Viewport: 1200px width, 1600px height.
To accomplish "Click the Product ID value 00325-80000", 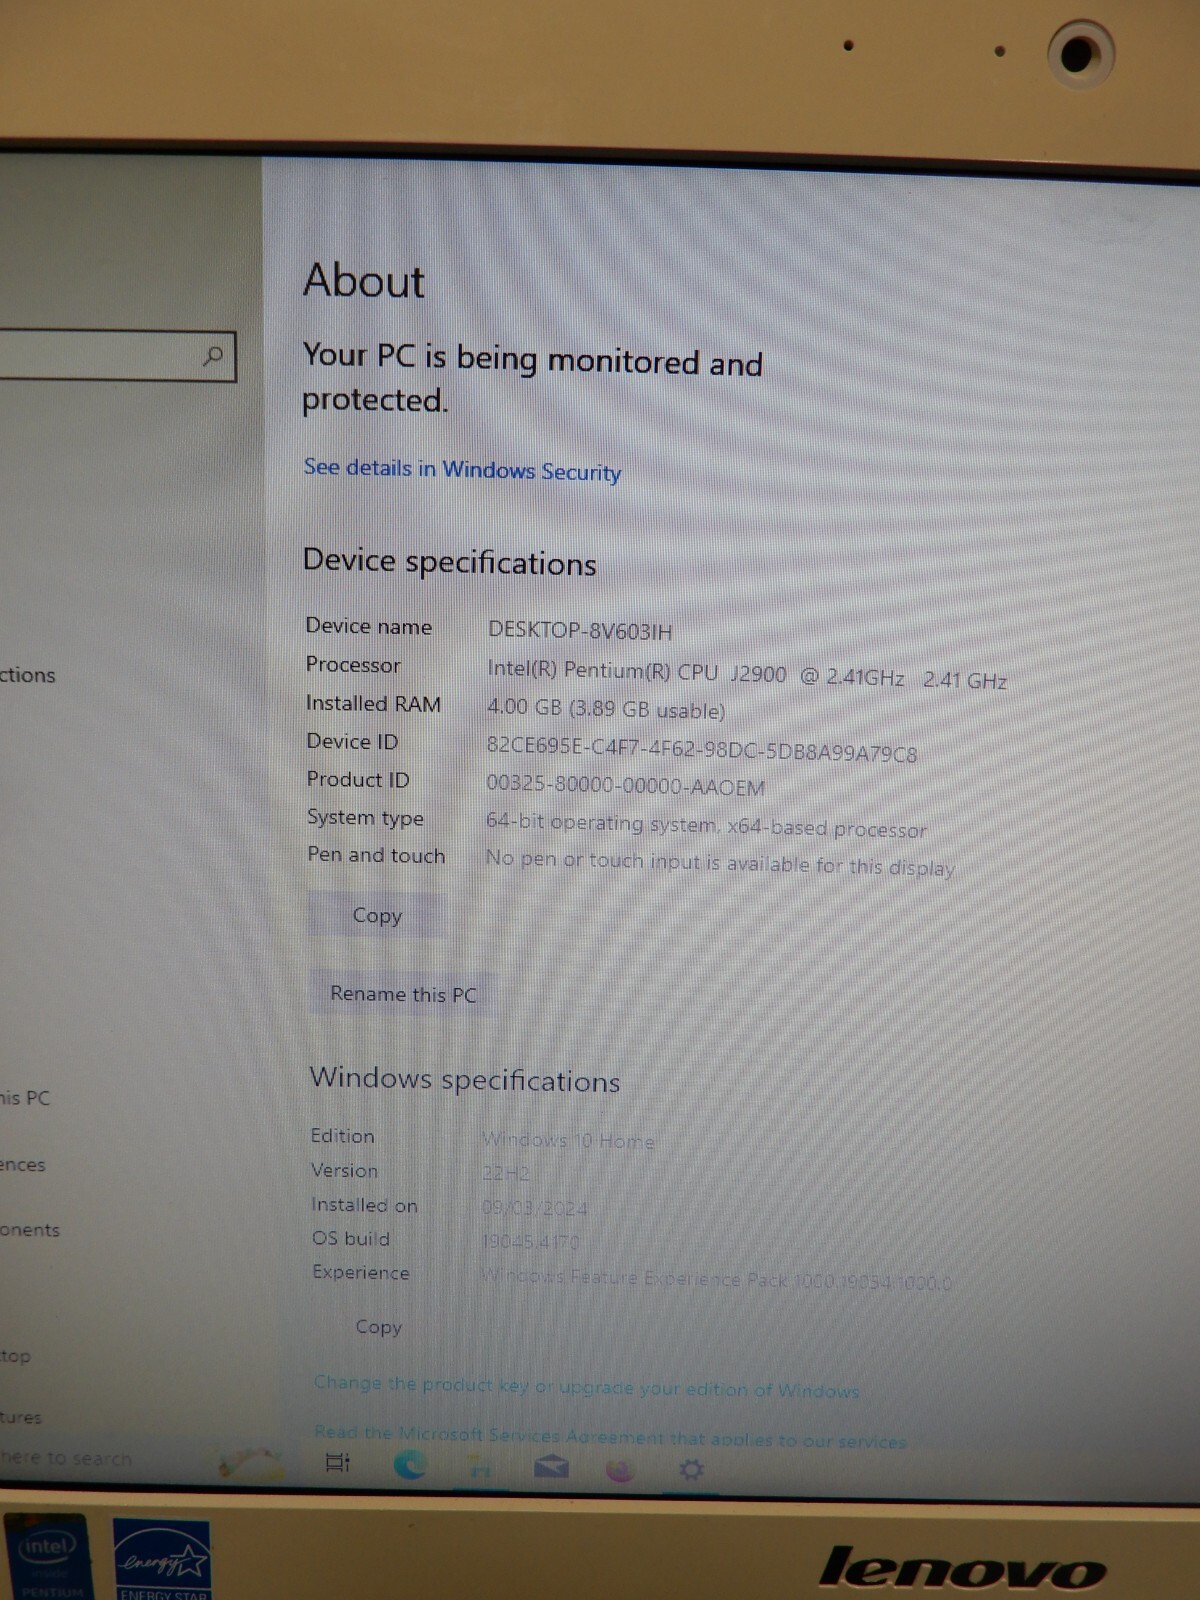I will click(x=626, y=785).
